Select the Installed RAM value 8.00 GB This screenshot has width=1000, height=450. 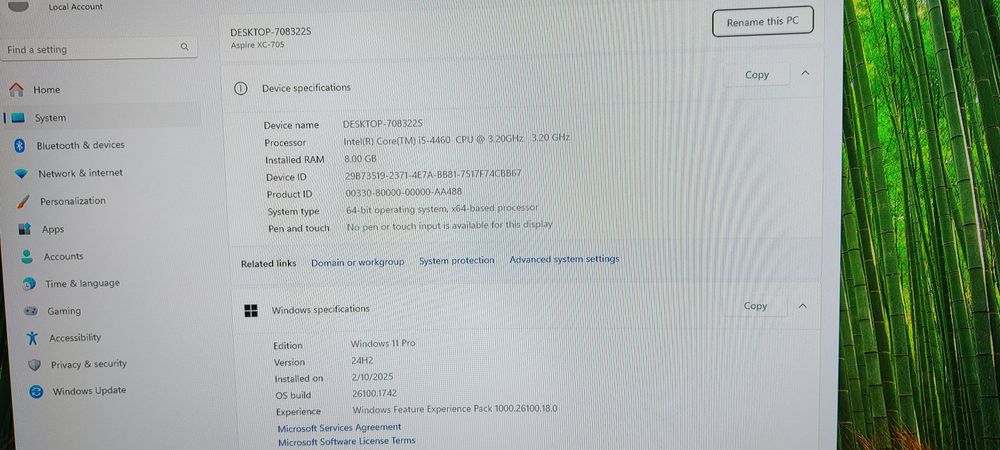click(x=360, y=158)
